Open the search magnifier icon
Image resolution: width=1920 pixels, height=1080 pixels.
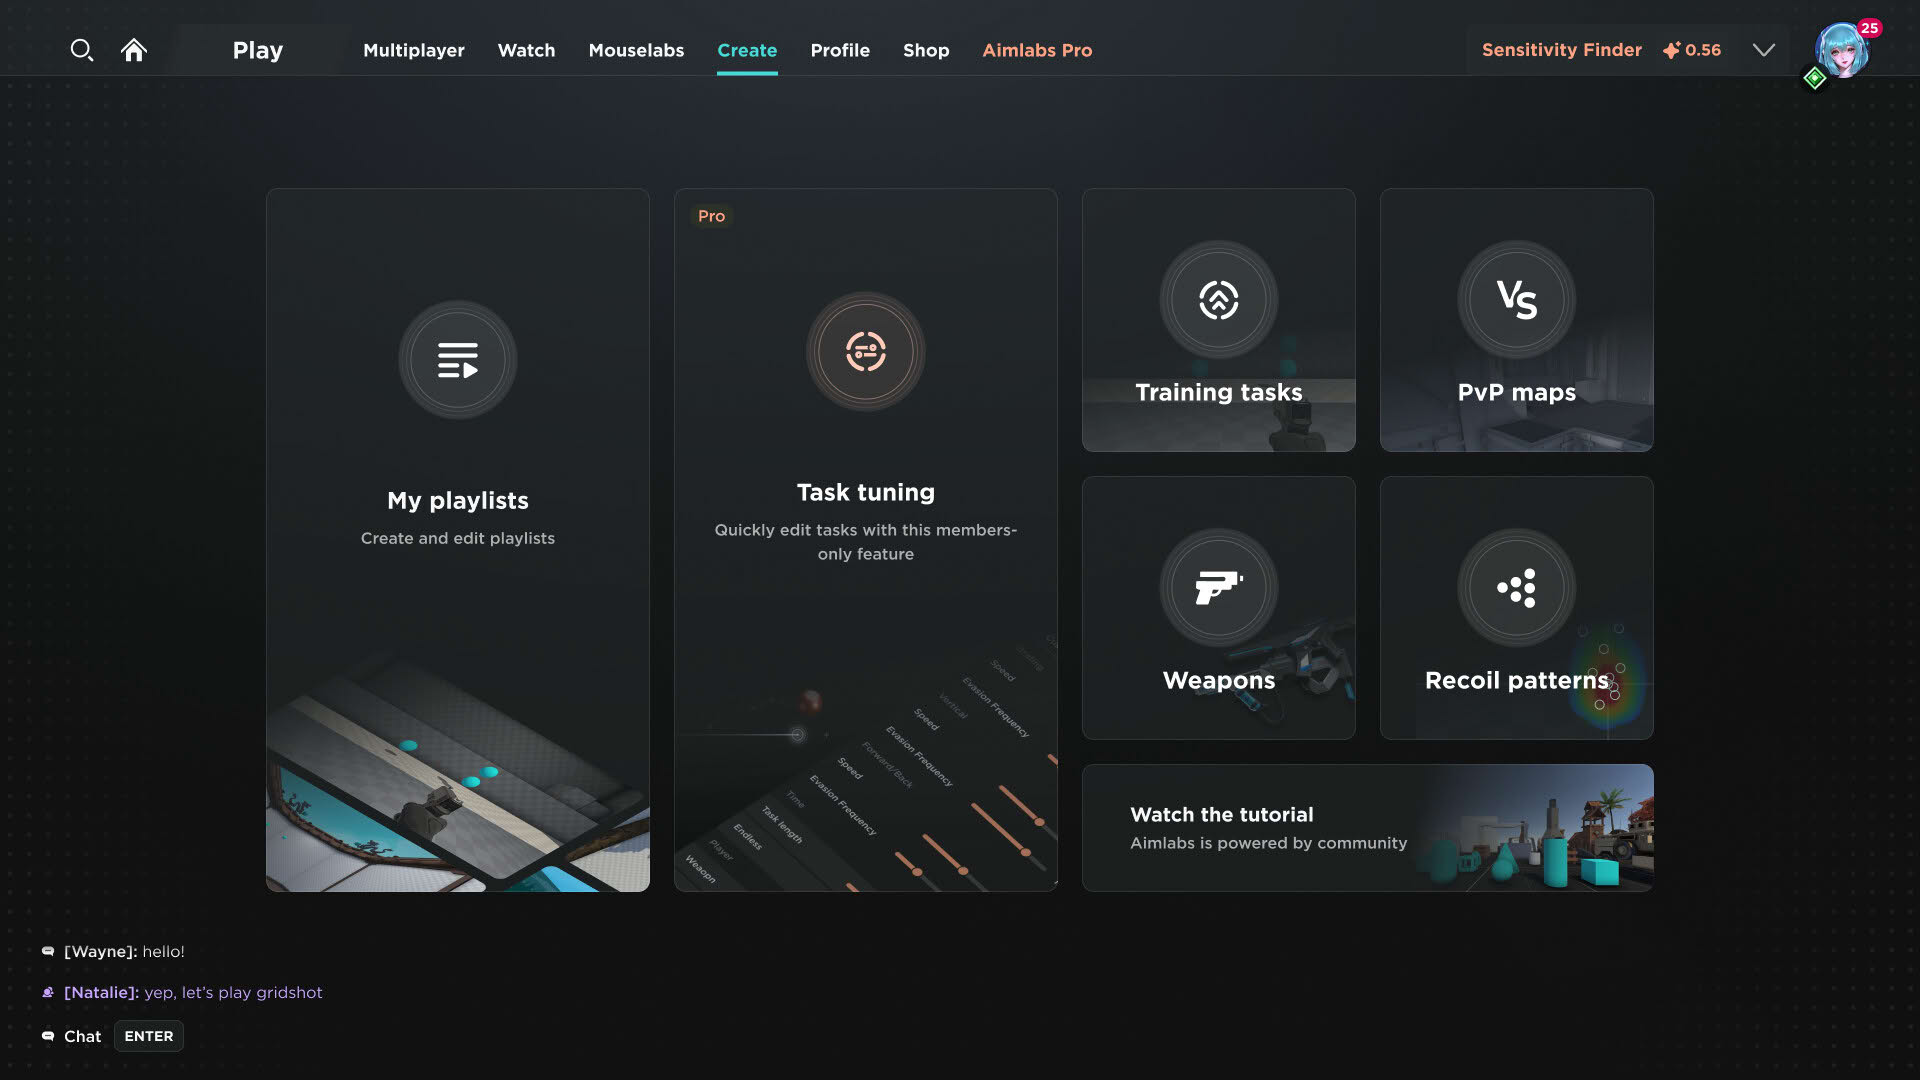coord(81,50)
